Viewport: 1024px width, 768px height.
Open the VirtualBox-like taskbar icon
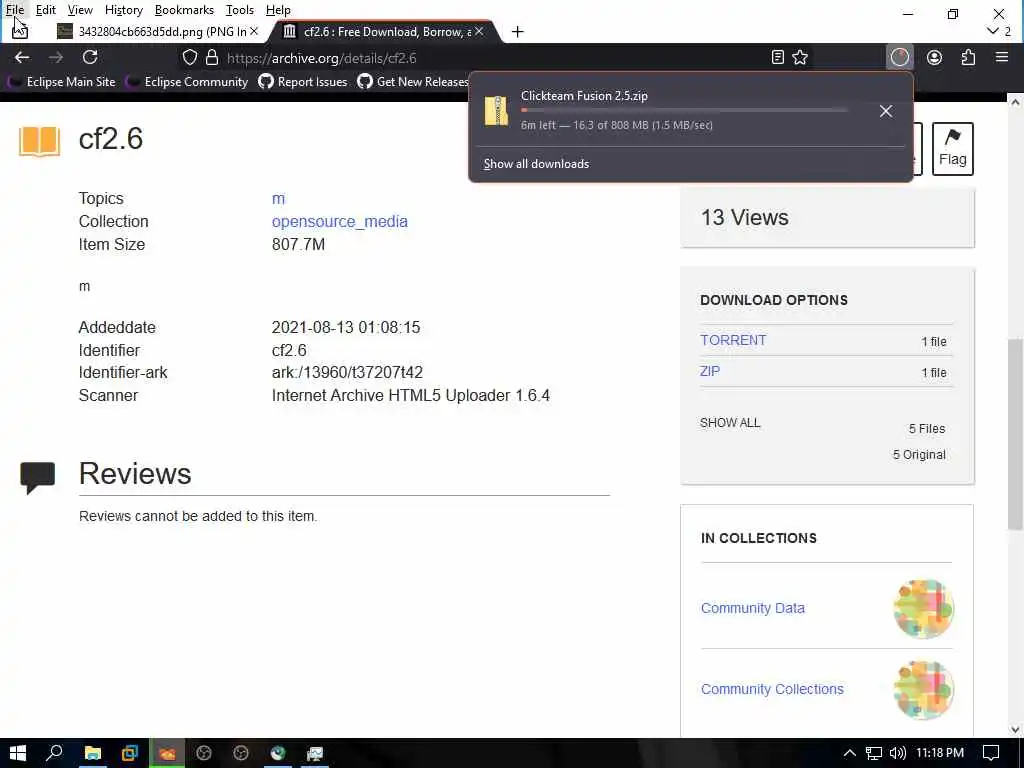point(130,753)
